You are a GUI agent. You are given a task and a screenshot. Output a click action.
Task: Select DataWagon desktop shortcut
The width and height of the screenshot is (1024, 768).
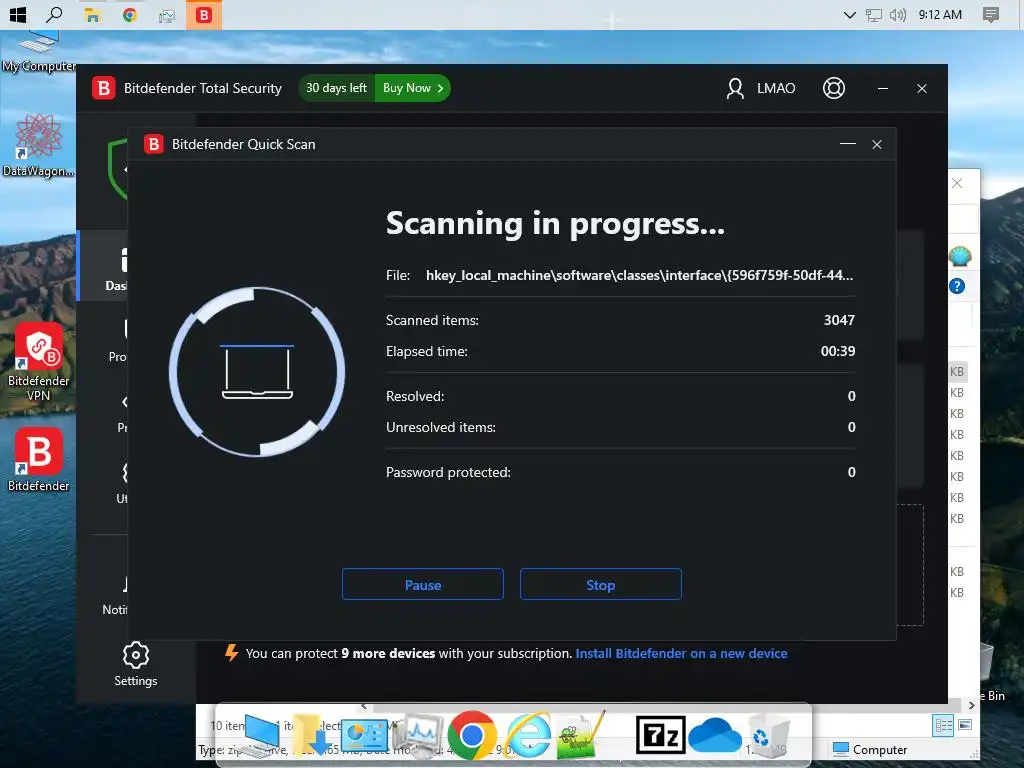tap(38, 145)
